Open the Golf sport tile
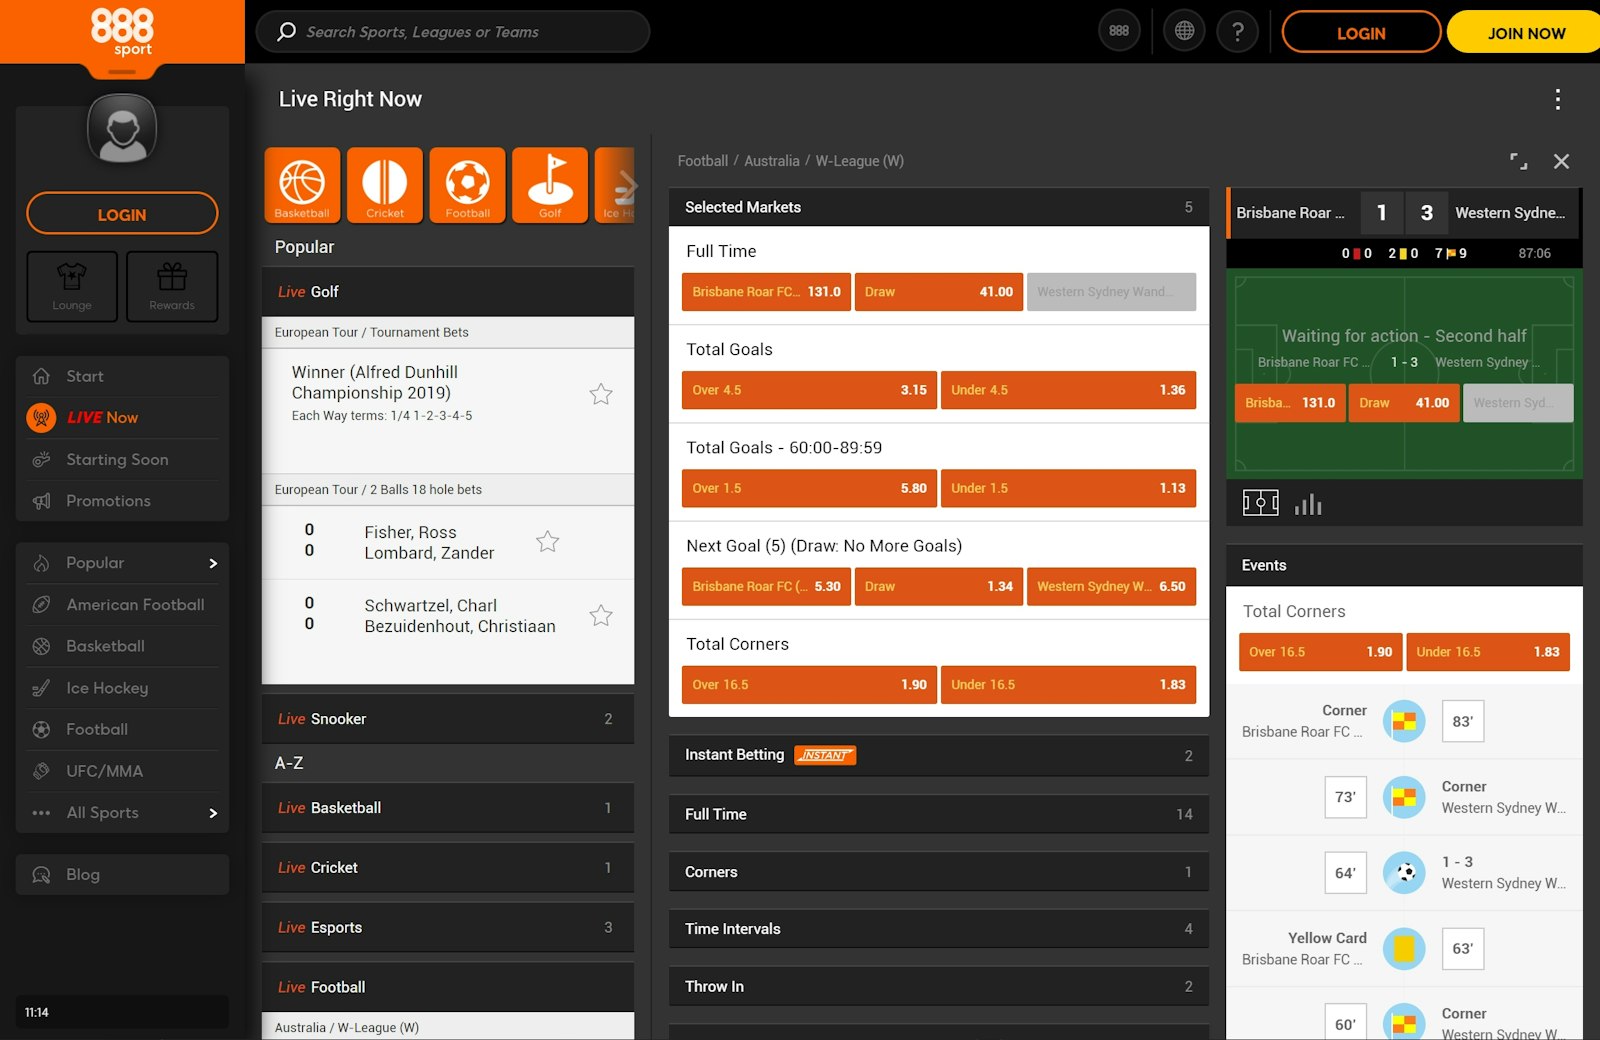 [x=550, y=185]
